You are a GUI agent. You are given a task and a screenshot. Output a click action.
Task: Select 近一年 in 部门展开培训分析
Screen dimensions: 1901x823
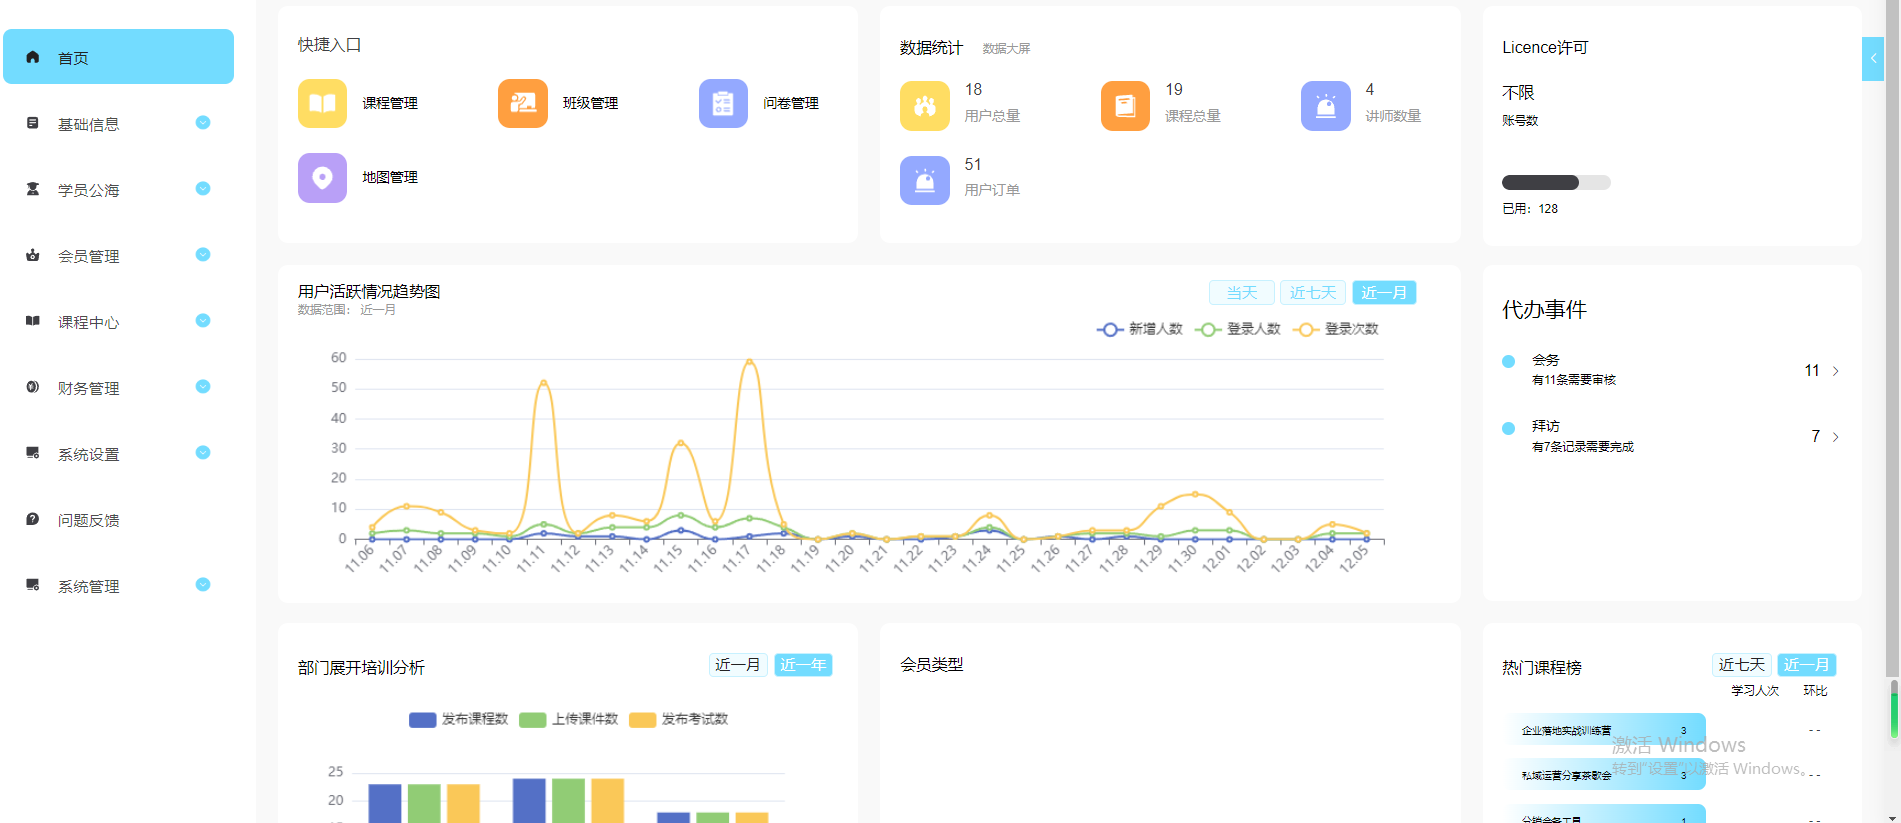click(803, 665)
